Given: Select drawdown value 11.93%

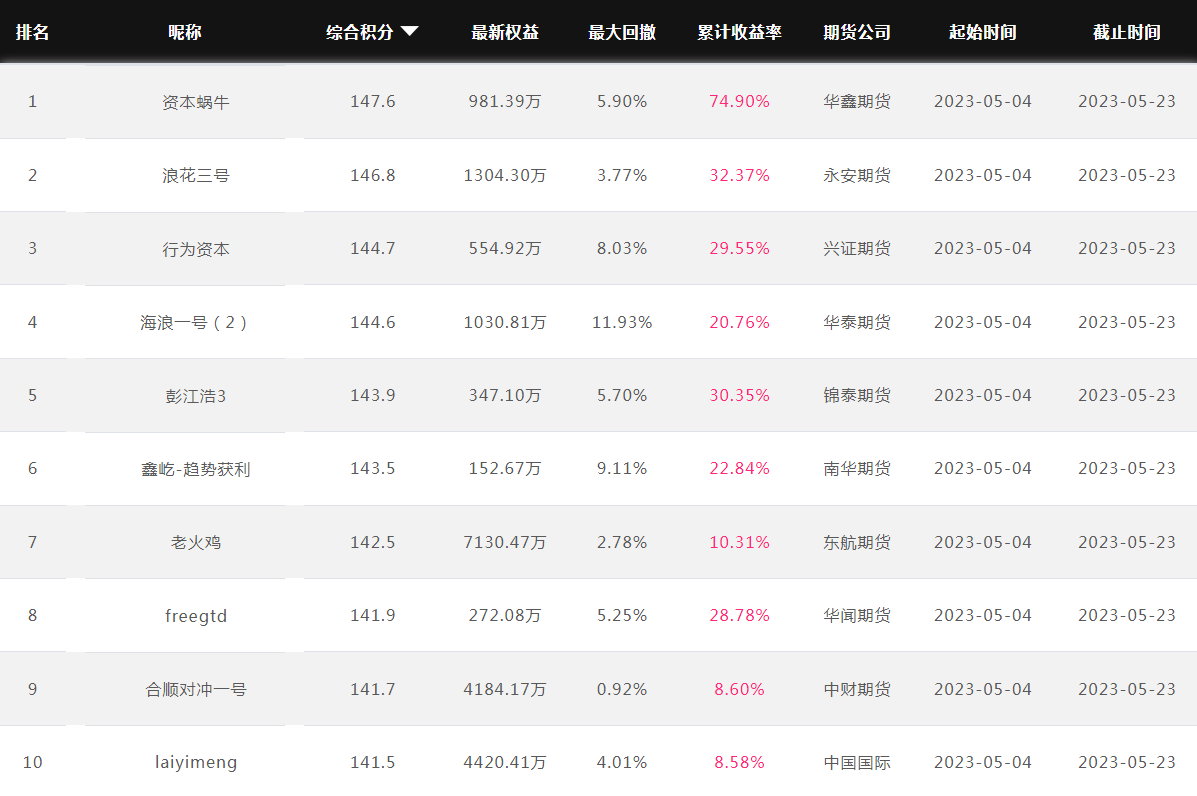Looking at the screenshot, I should tap(622, 322).
